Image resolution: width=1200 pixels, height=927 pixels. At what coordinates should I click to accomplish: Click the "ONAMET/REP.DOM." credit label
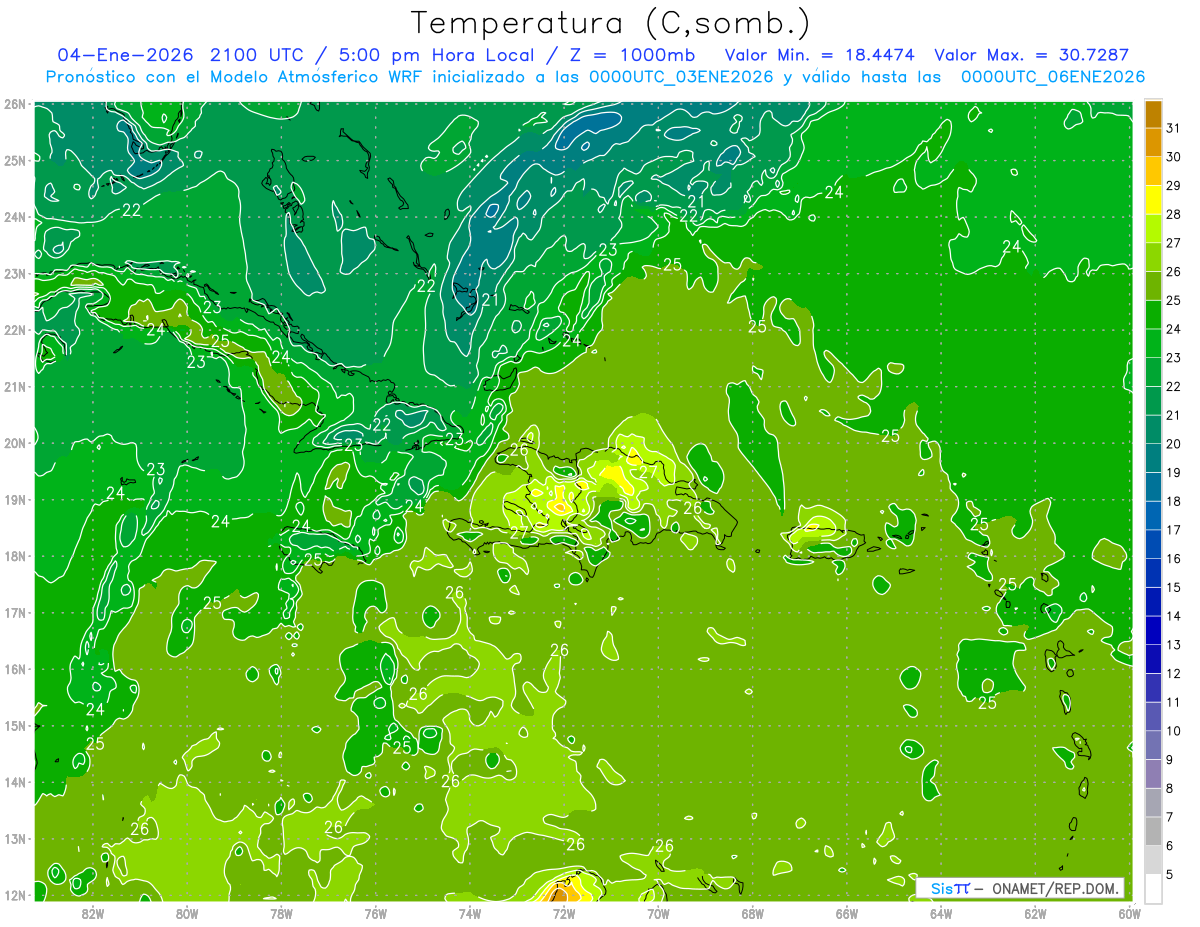point(1054,888)
